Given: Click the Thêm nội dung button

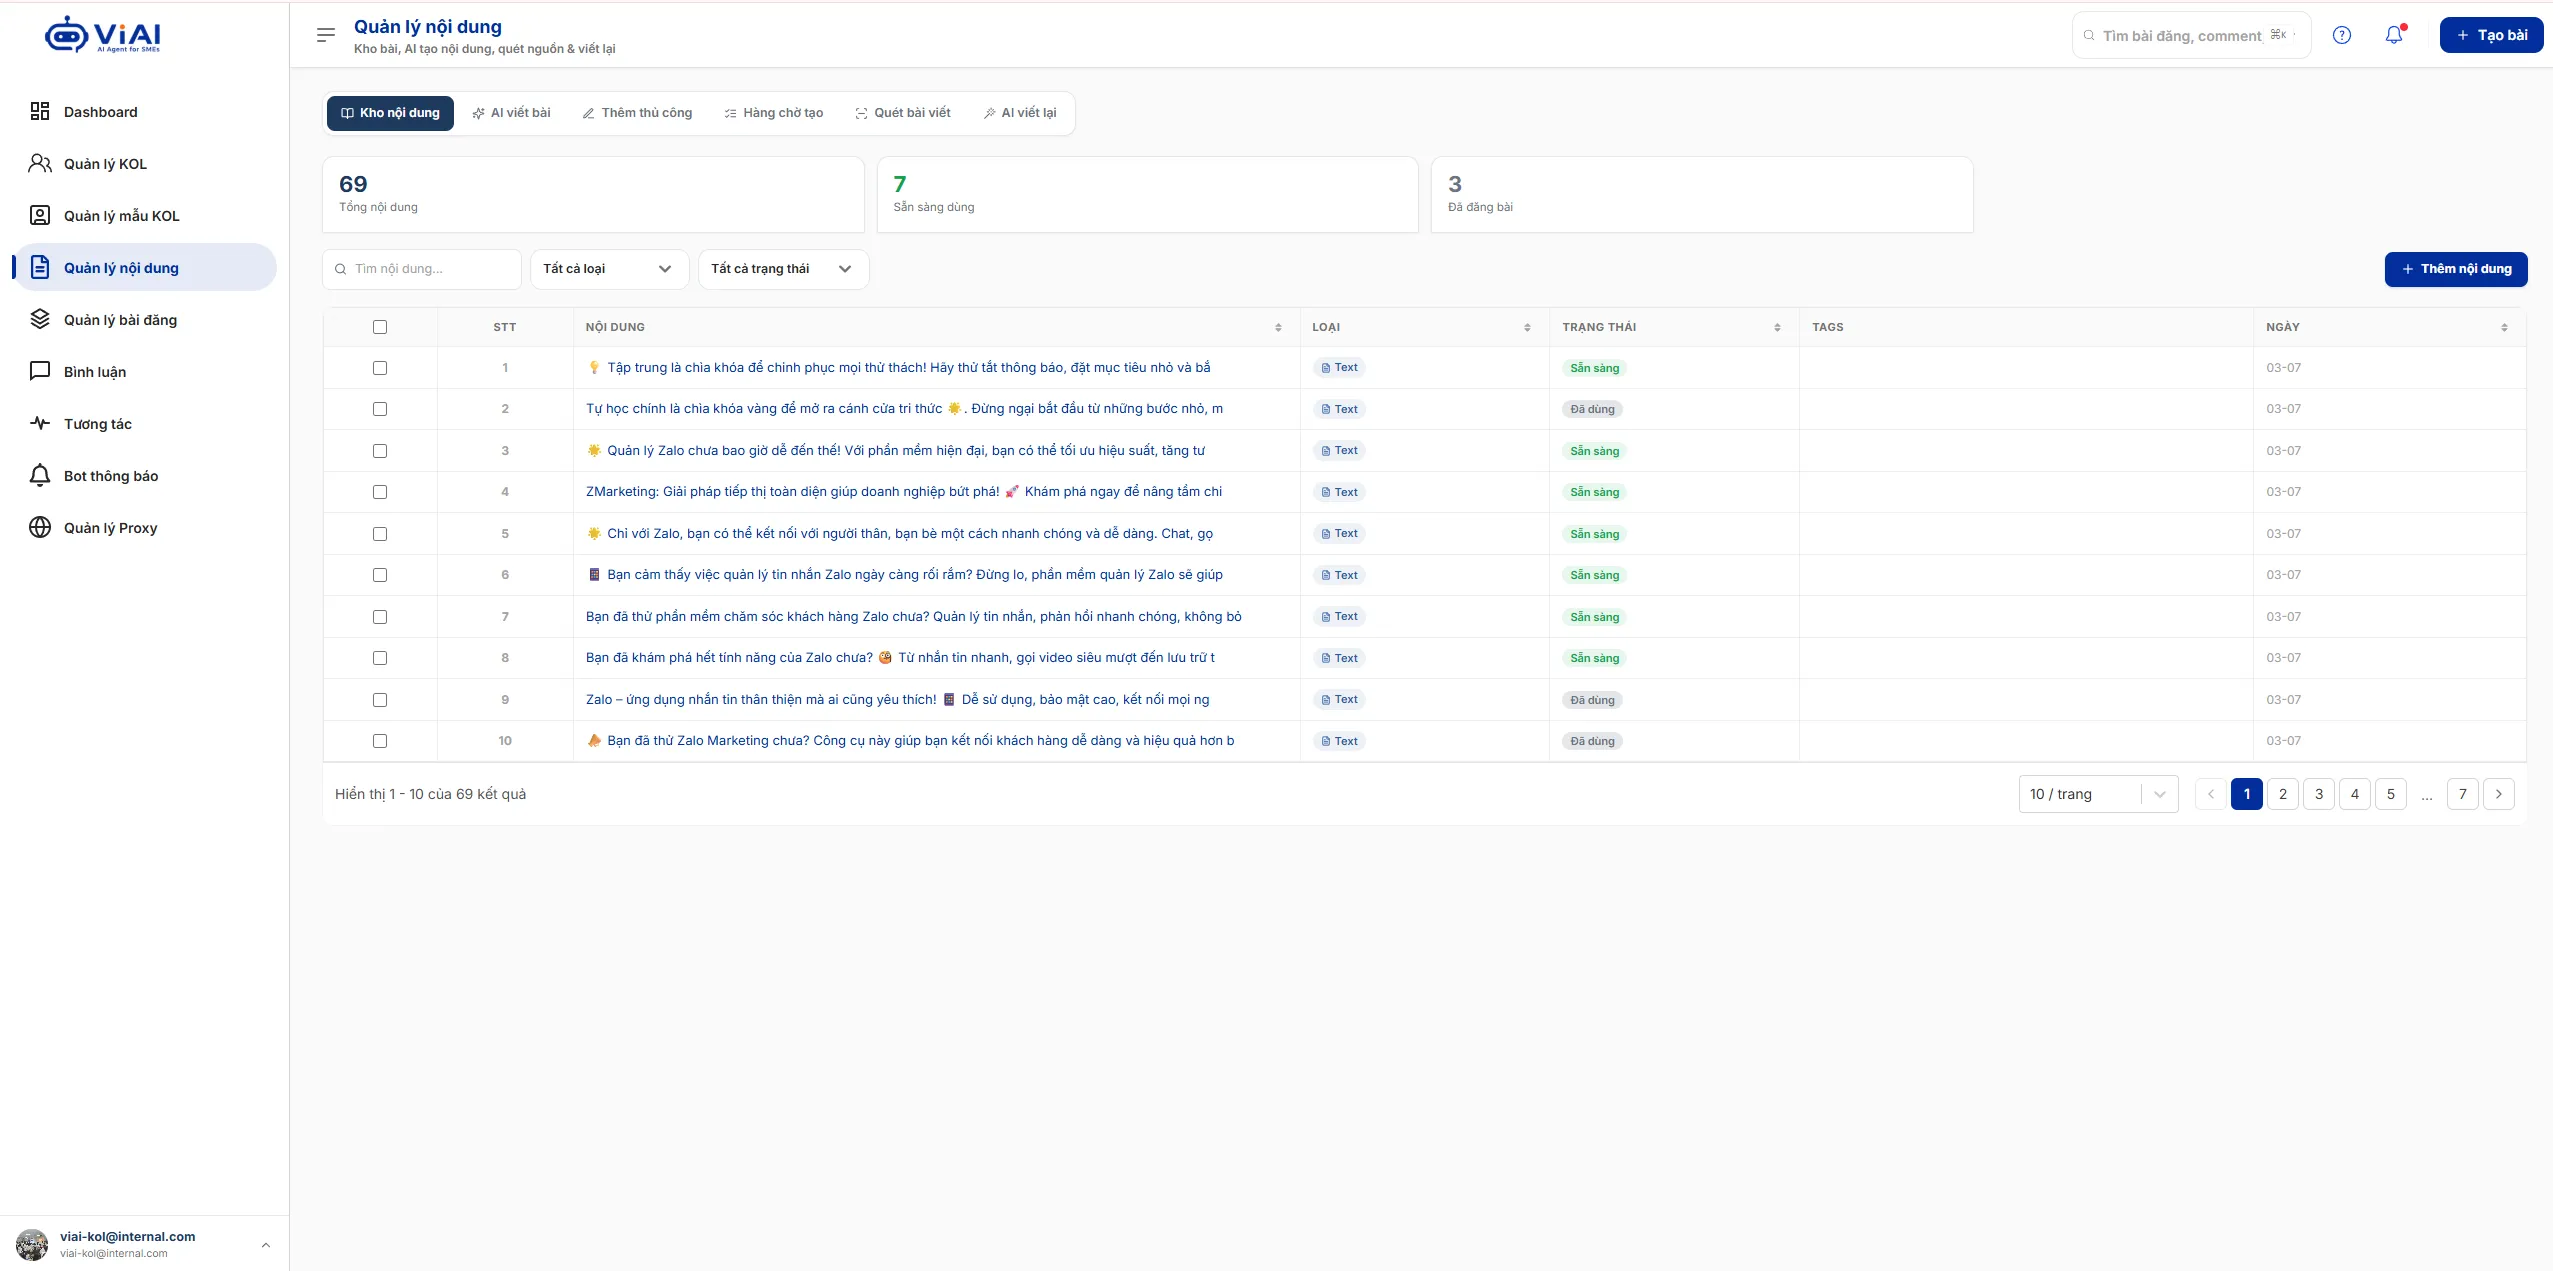Looking at the screenshot, I should click(x=2456, y=269).
